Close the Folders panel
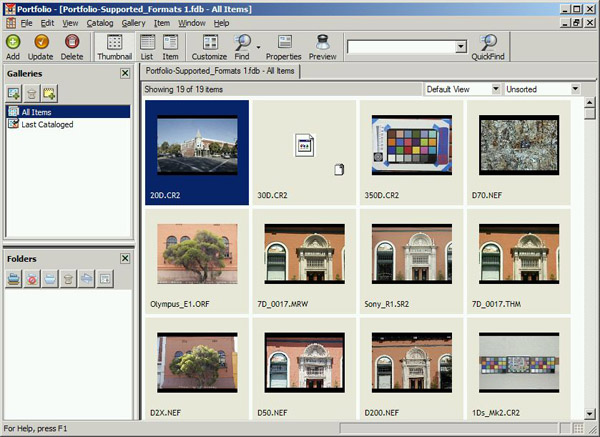This screenshot has width=600, height=437. (x=125, y=258)
